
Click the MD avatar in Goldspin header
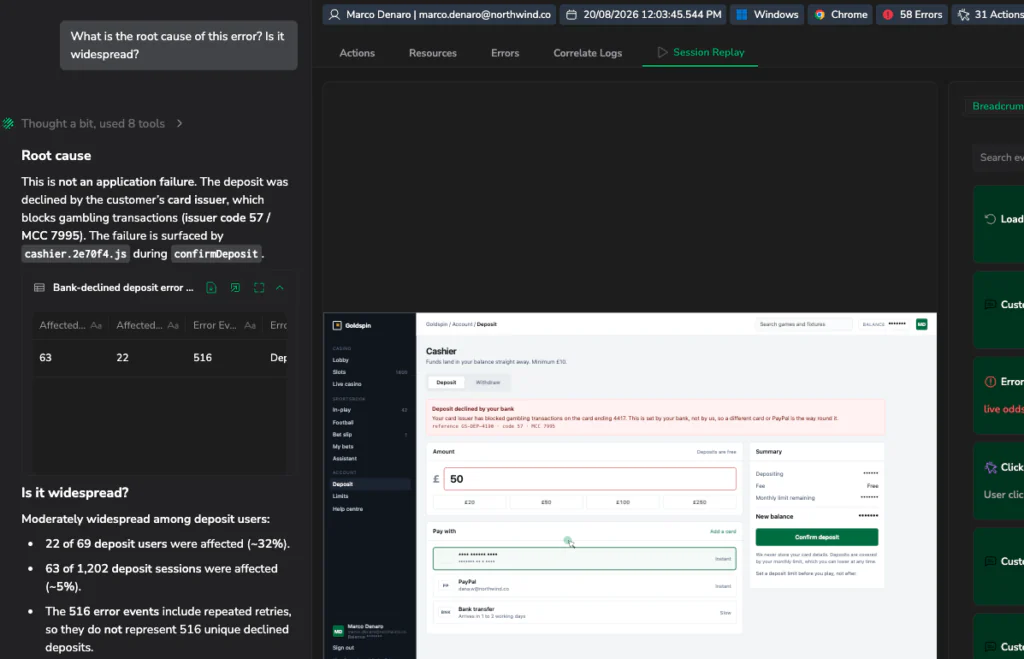[921, 324]
